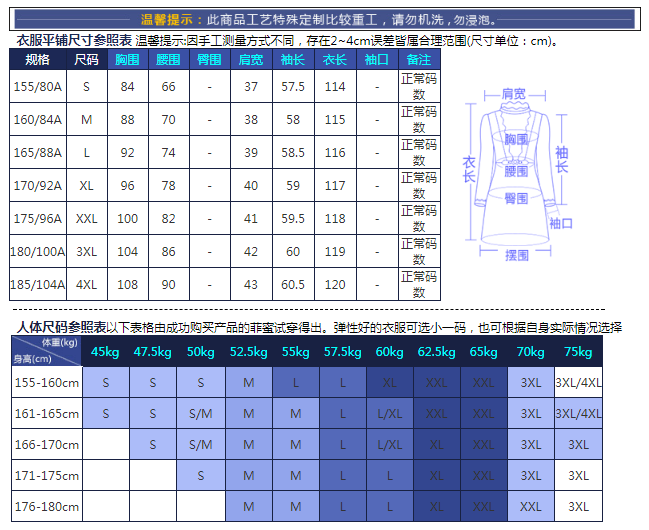Screen dimensions: 649x530
Task: Click the 176-180cm height row label
Action: click(x=46, y=506)
